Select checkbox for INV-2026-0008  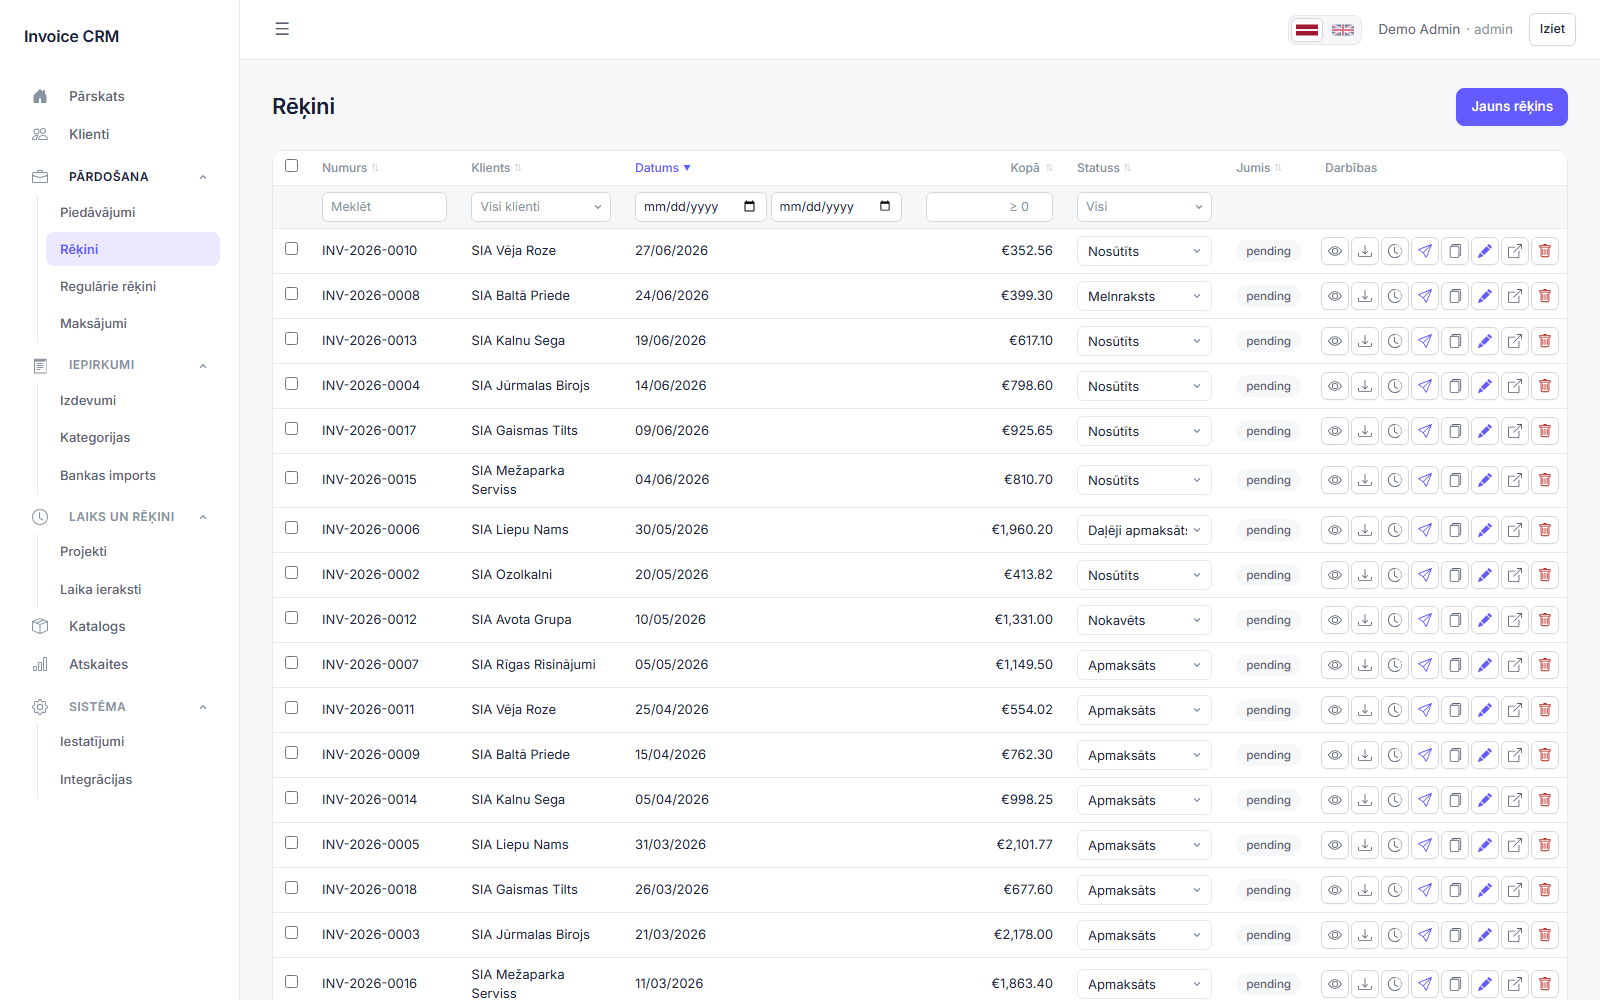(291, 294)
